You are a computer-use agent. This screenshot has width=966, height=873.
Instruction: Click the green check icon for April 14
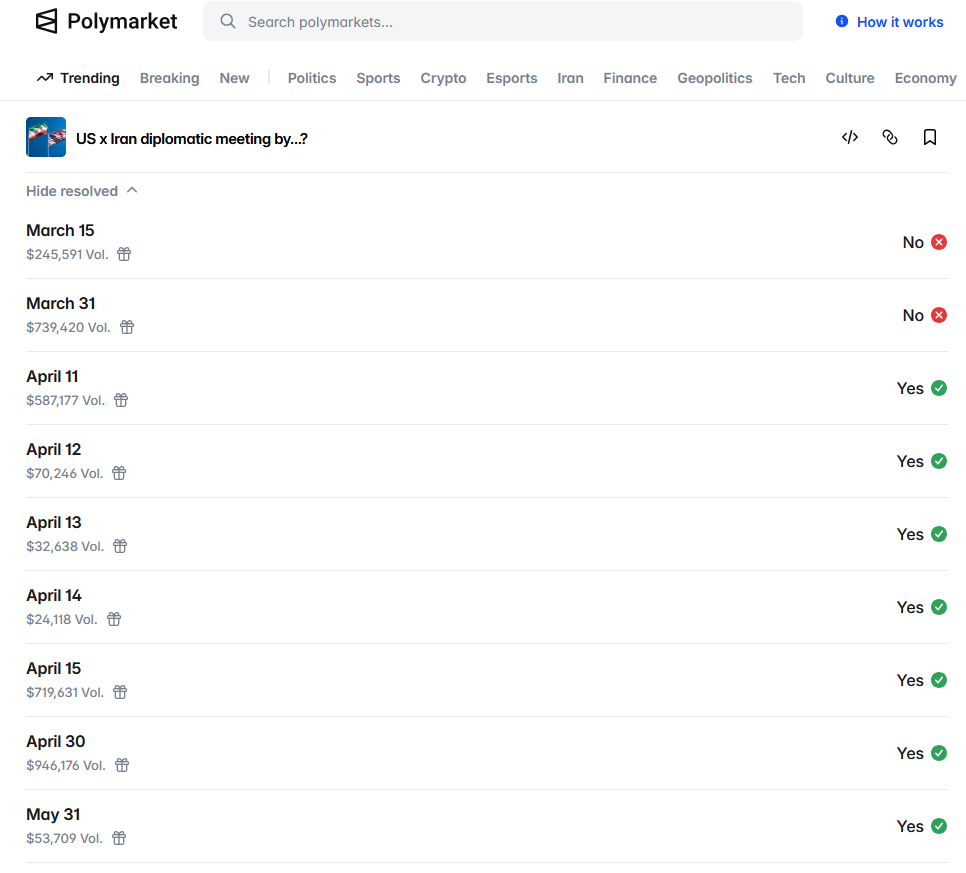[939, 607]
